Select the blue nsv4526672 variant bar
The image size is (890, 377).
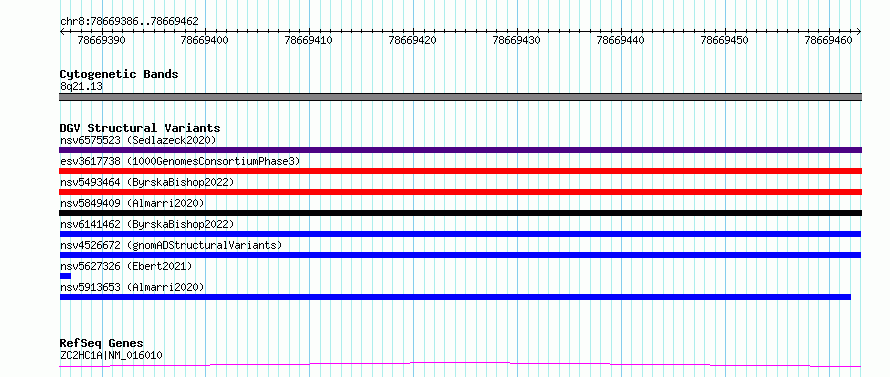click(x=460, y=255)
